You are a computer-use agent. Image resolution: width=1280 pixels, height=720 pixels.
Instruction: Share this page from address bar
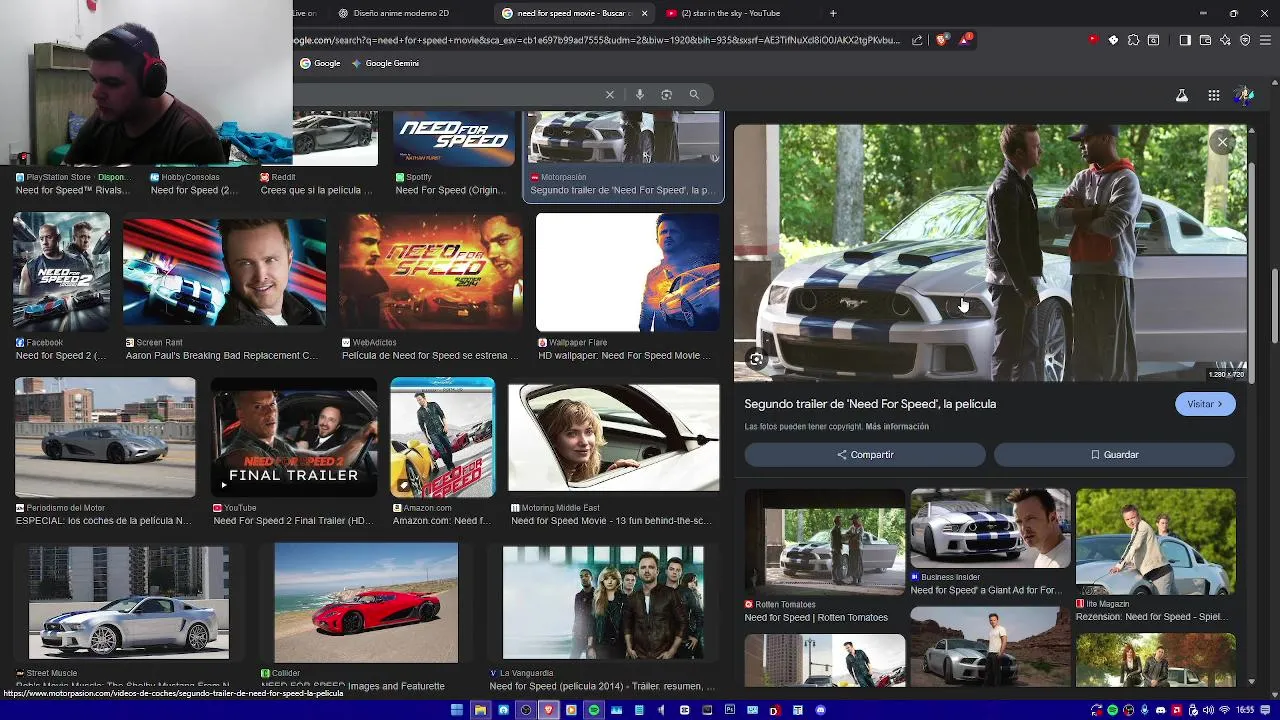point(917,40)
